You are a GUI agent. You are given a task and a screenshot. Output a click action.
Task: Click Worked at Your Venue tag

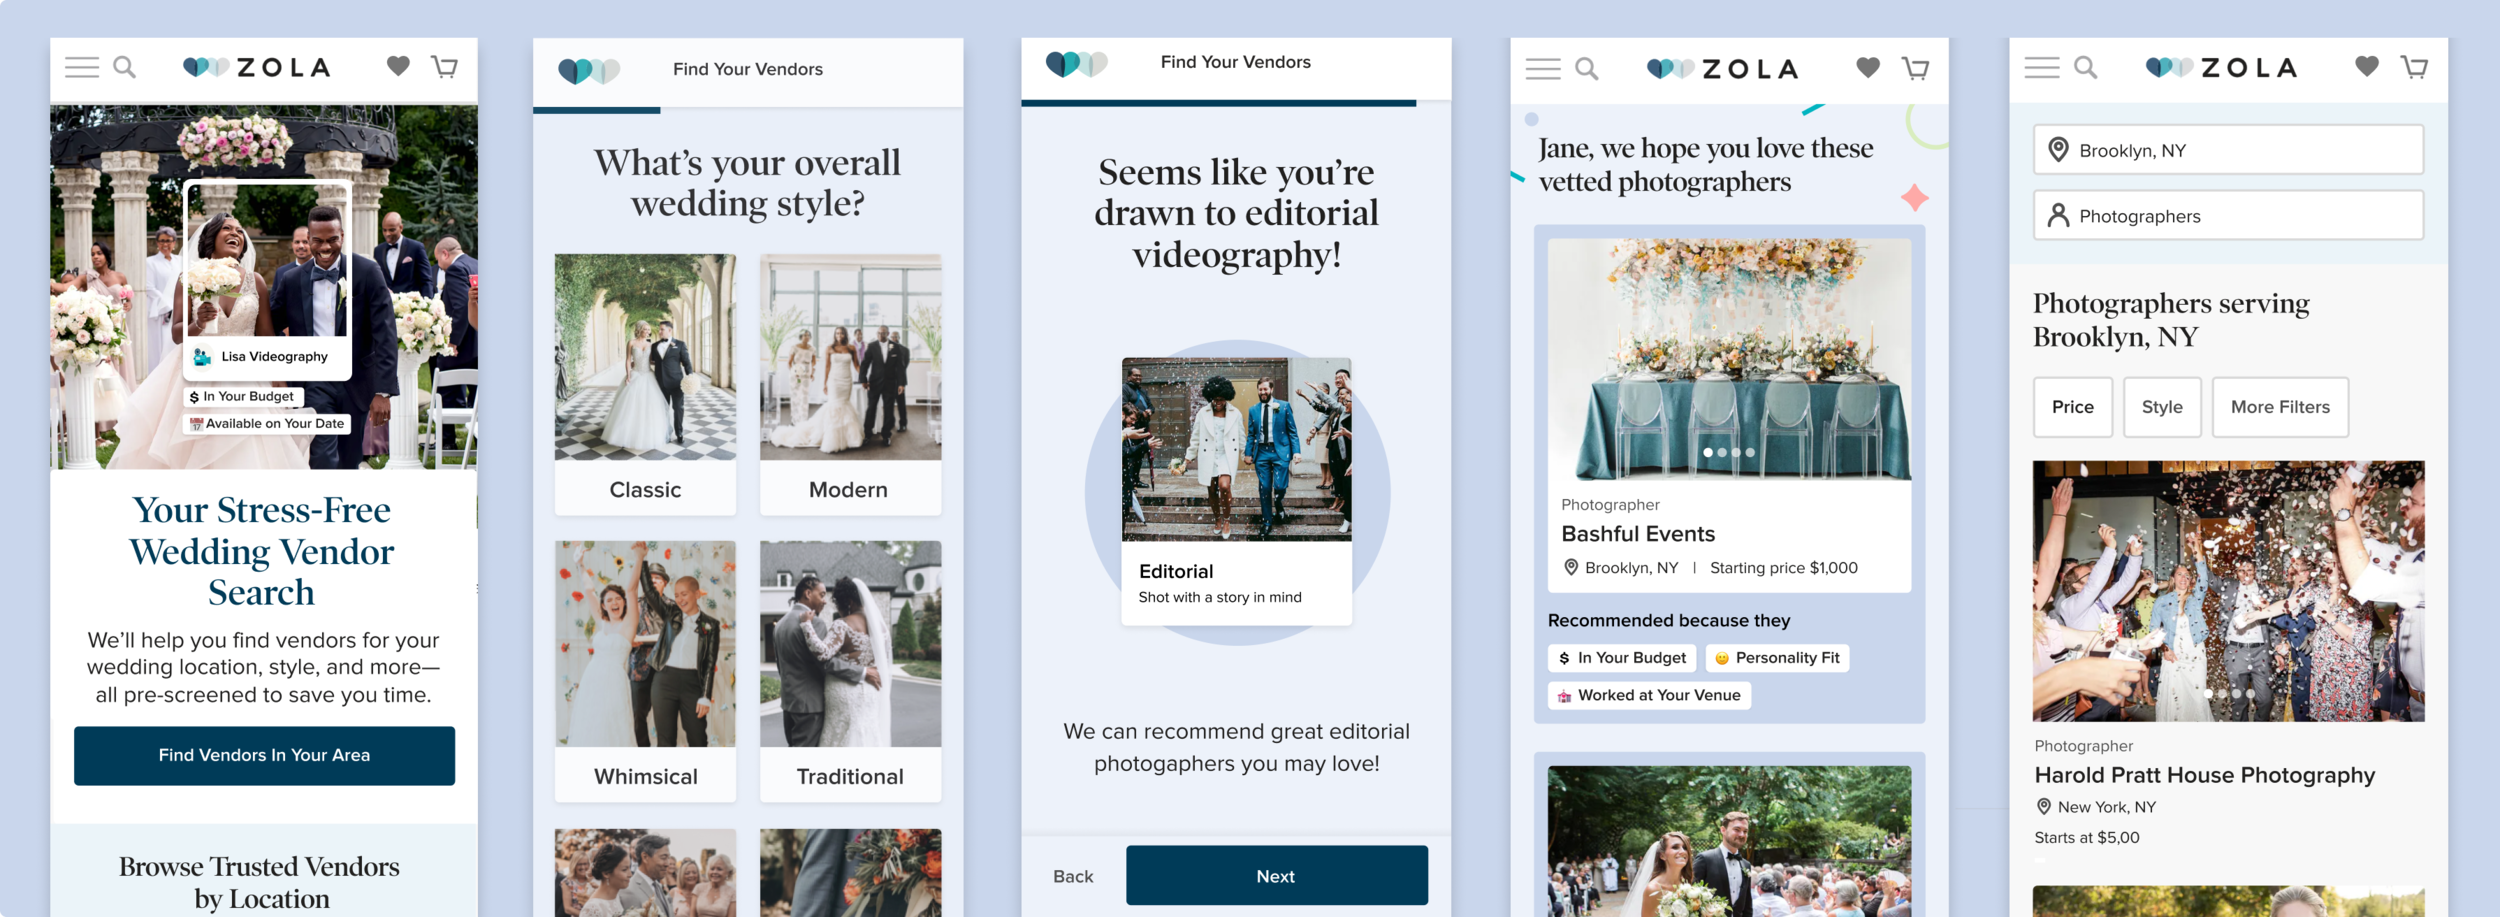pos(1649,695)
